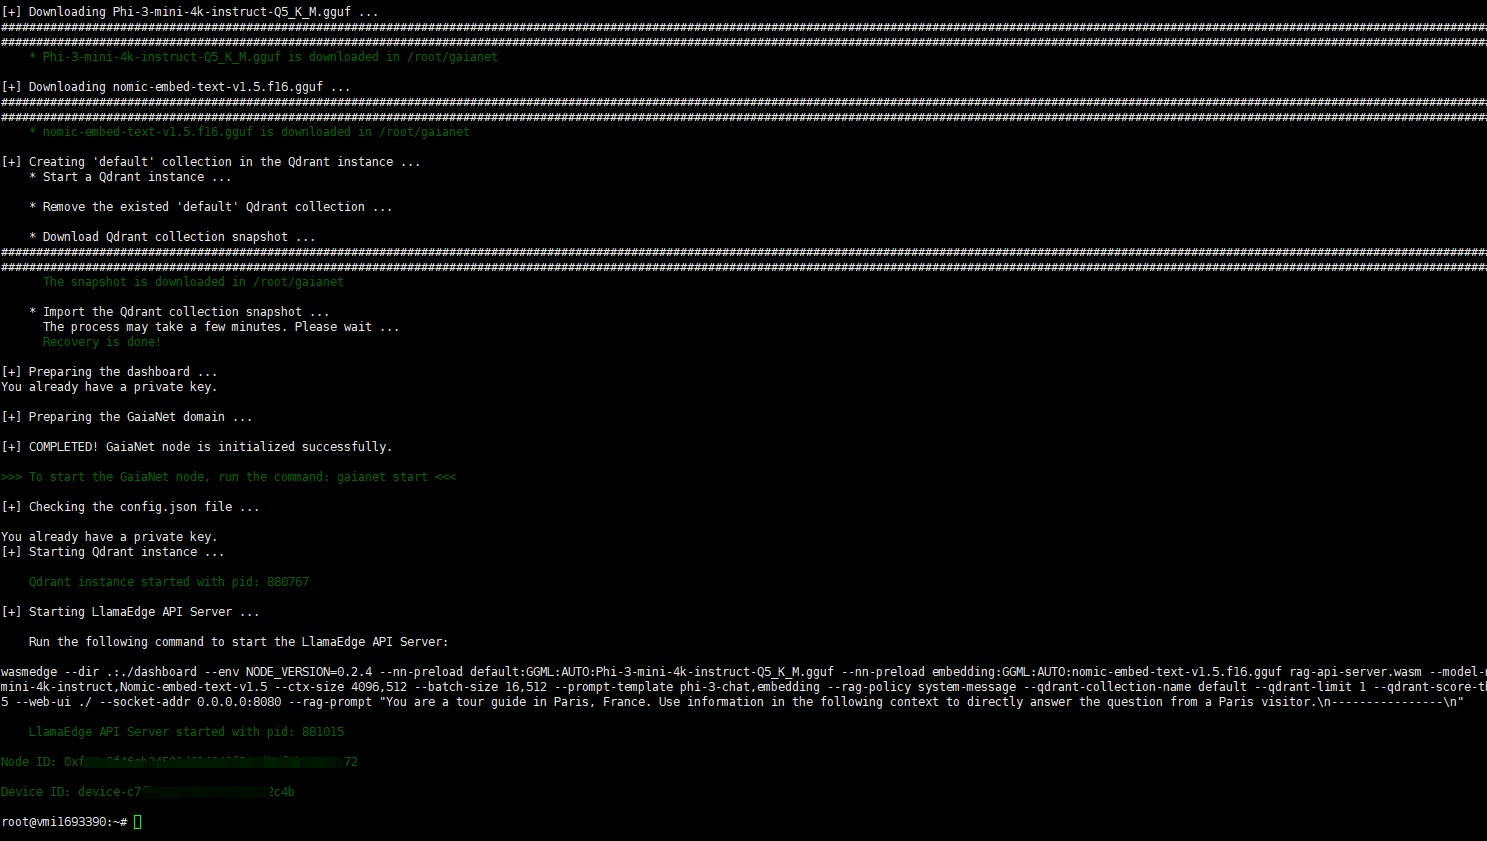The image size is (1487, 841).
Task: Click the 'gaianet start' command hint line
Action: [x=228, y=477]
